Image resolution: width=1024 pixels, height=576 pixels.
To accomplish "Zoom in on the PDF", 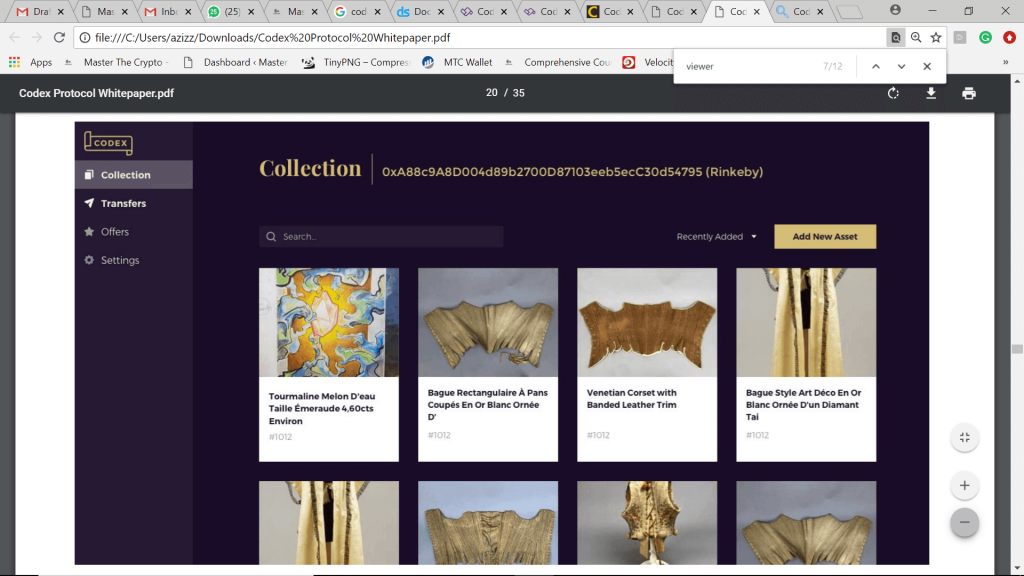I will coord(965,485).
